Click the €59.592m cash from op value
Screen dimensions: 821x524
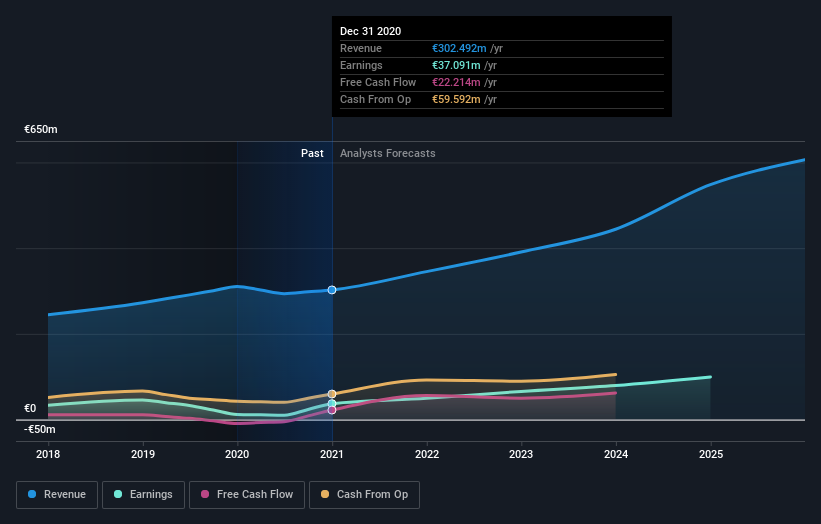coord(456,99)
